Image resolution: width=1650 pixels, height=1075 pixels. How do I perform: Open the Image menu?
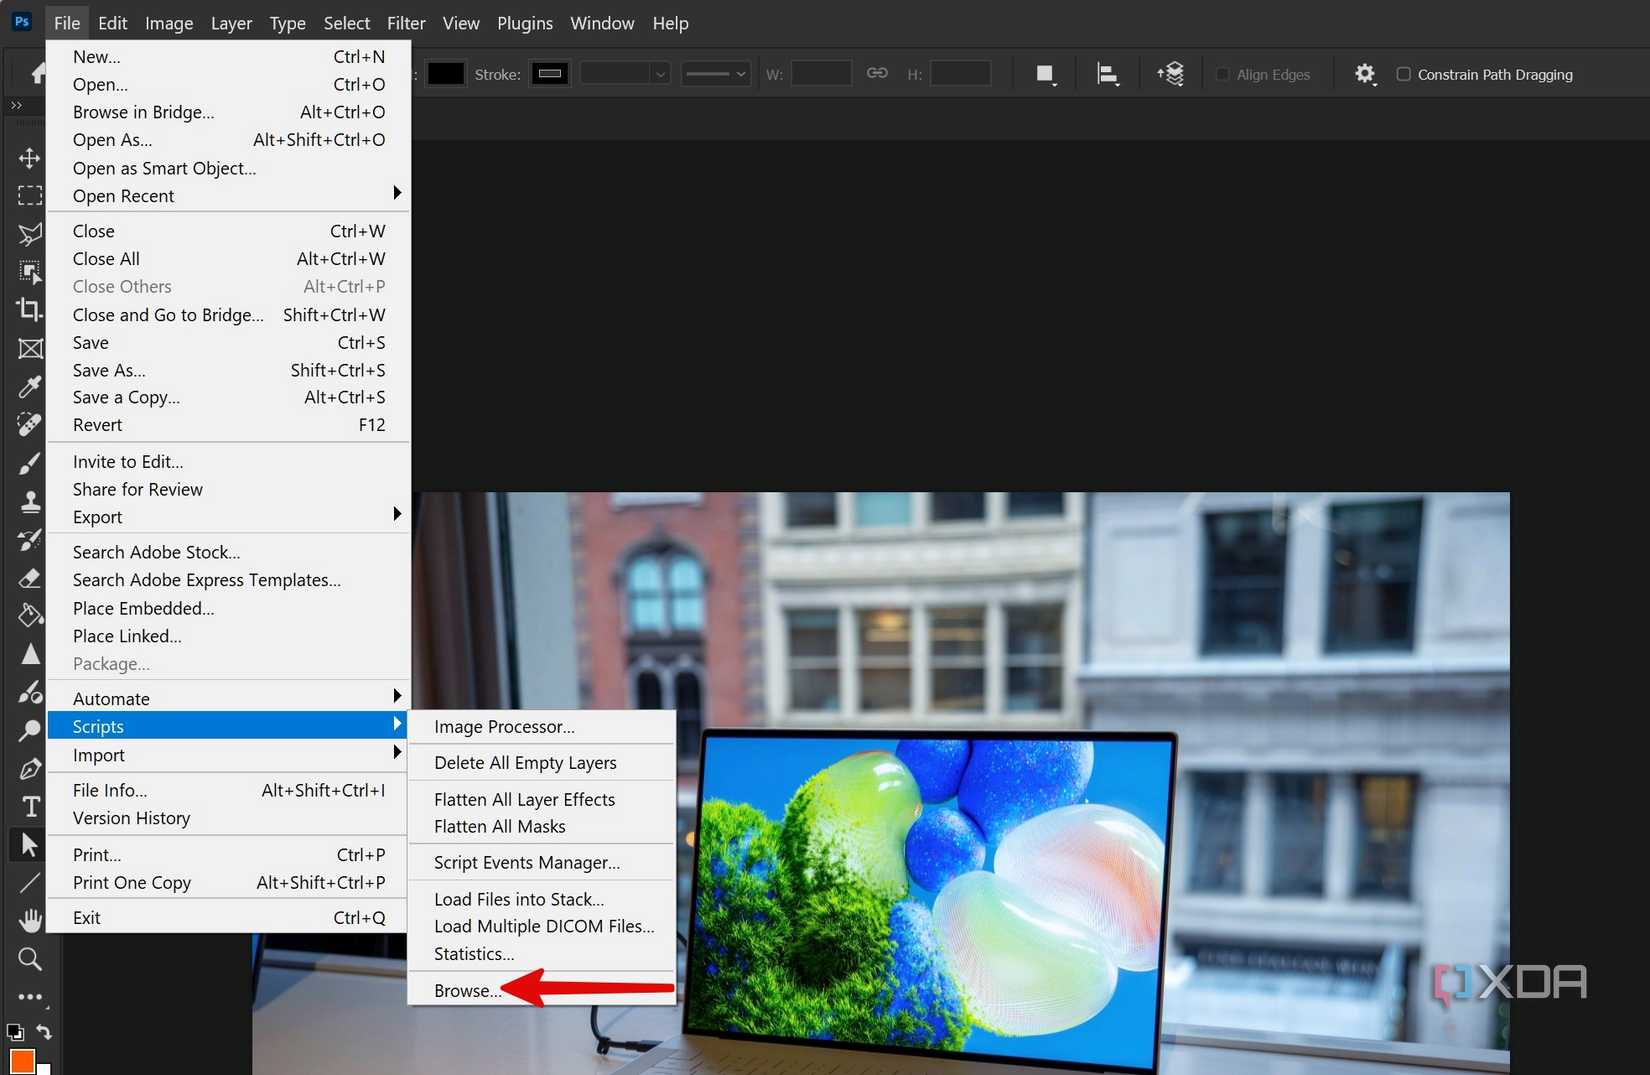click(169, 23)
